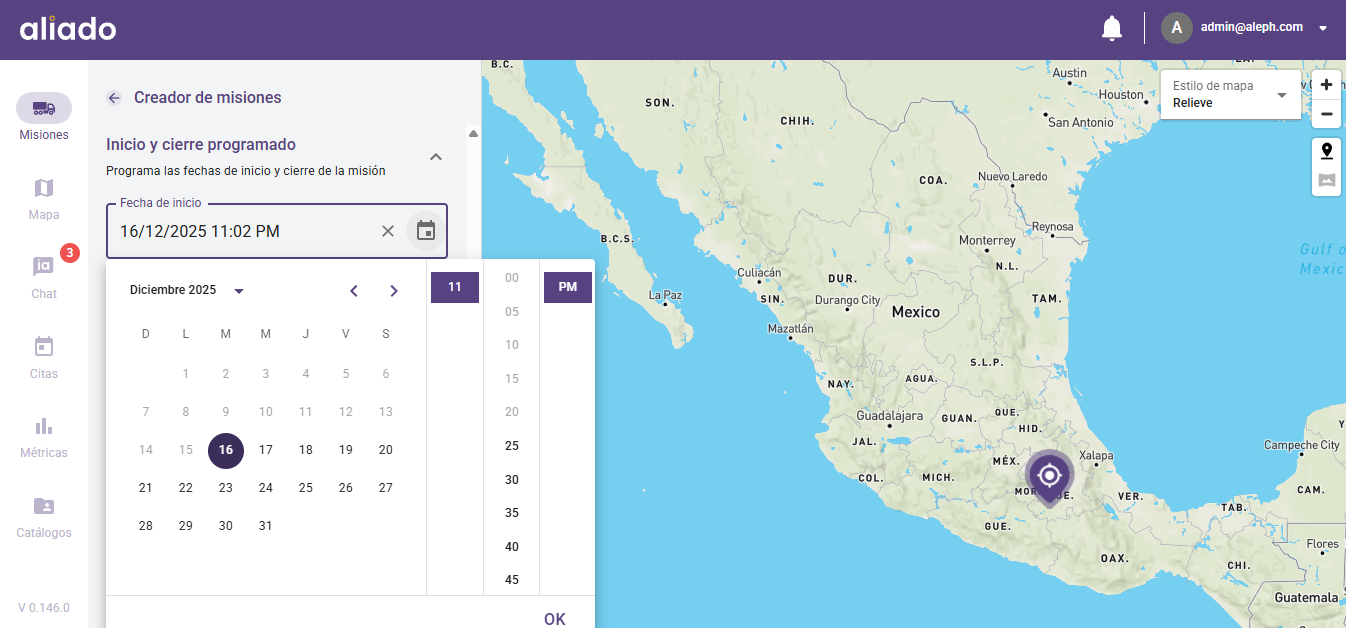The image size is (1346, 628).
Task: Click the calendar icon in date field
Action: pyautogui.click(x=426, y=231)
